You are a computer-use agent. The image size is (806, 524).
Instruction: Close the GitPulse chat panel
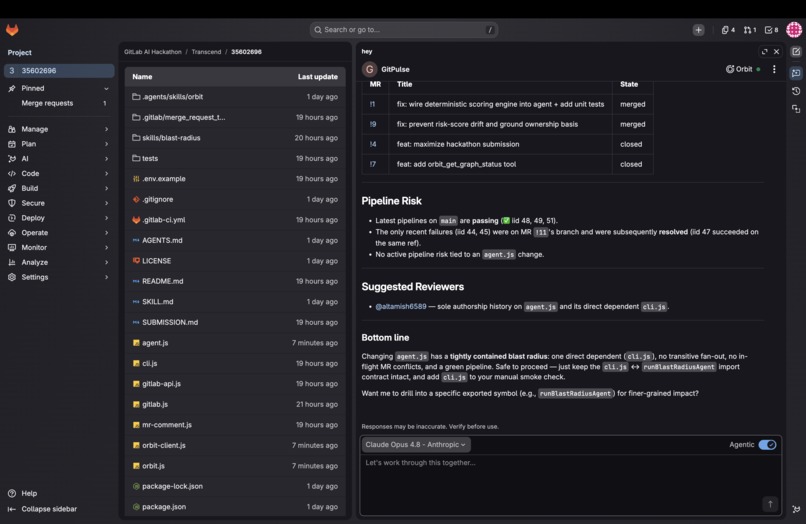[777, 51]
